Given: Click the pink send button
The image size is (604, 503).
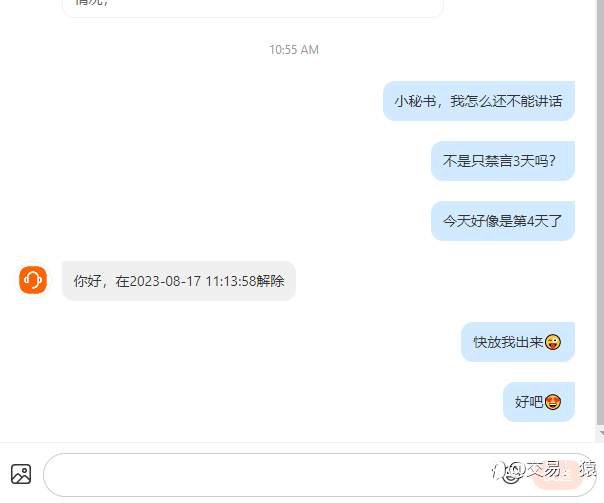Looking at the screenshot, I should coord(558,475).
